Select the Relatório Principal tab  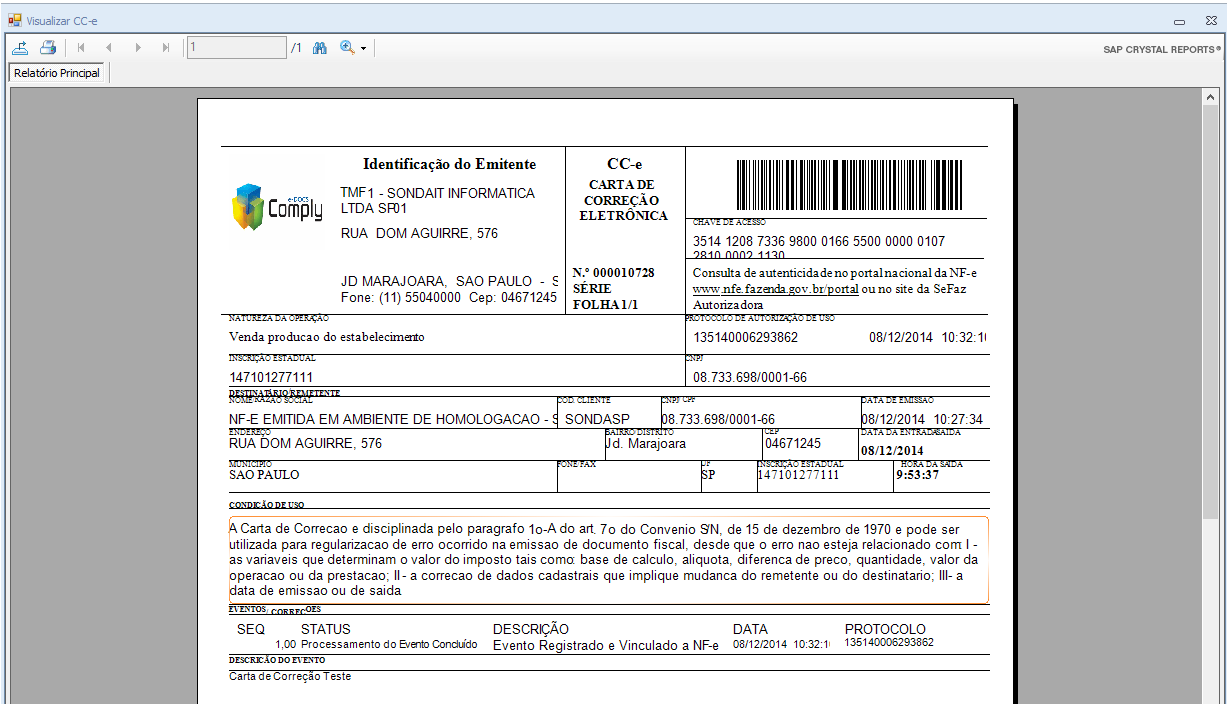point(57,73)
